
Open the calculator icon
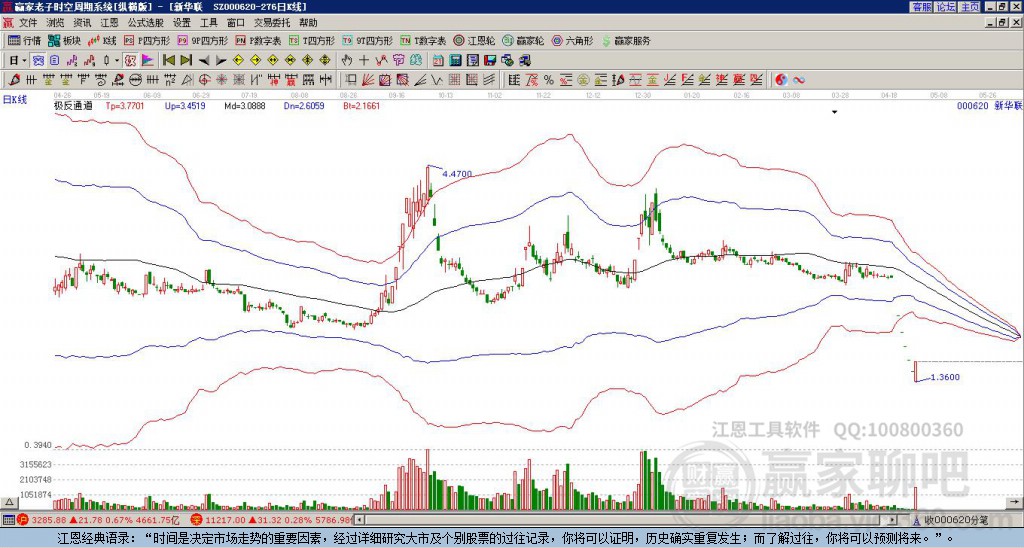click(x=455, y=61)
